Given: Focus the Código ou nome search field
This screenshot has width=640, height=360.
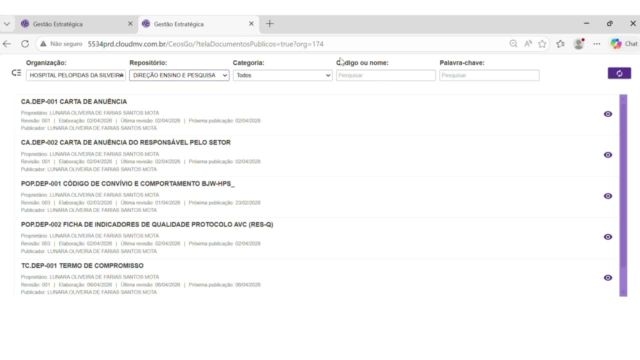Looking at the screenshot, I should [x=386, y=76].
